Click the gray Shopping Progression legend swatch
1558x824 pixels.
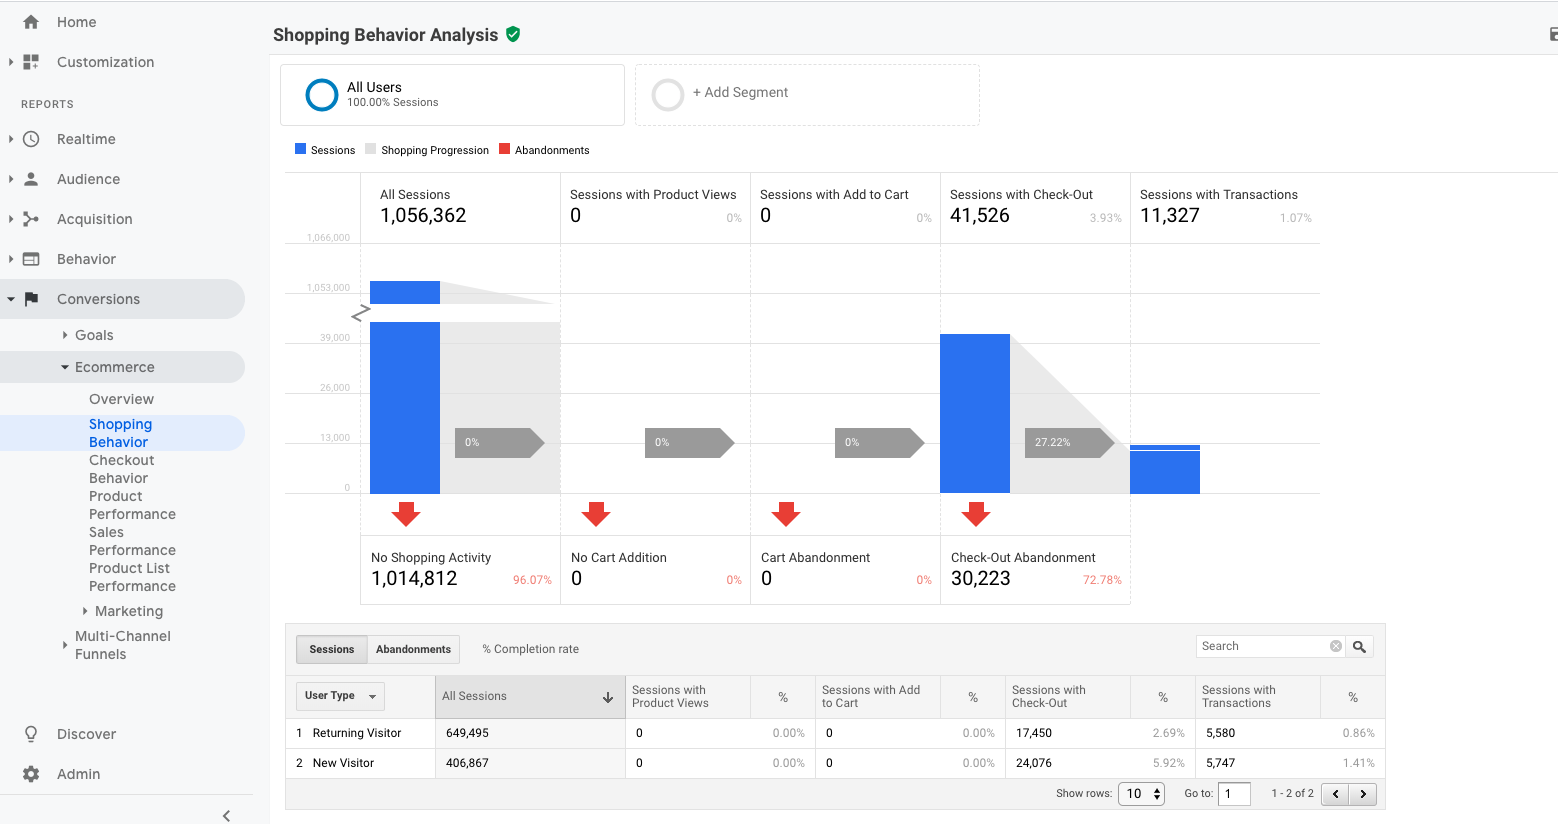[x=370, y=149]
